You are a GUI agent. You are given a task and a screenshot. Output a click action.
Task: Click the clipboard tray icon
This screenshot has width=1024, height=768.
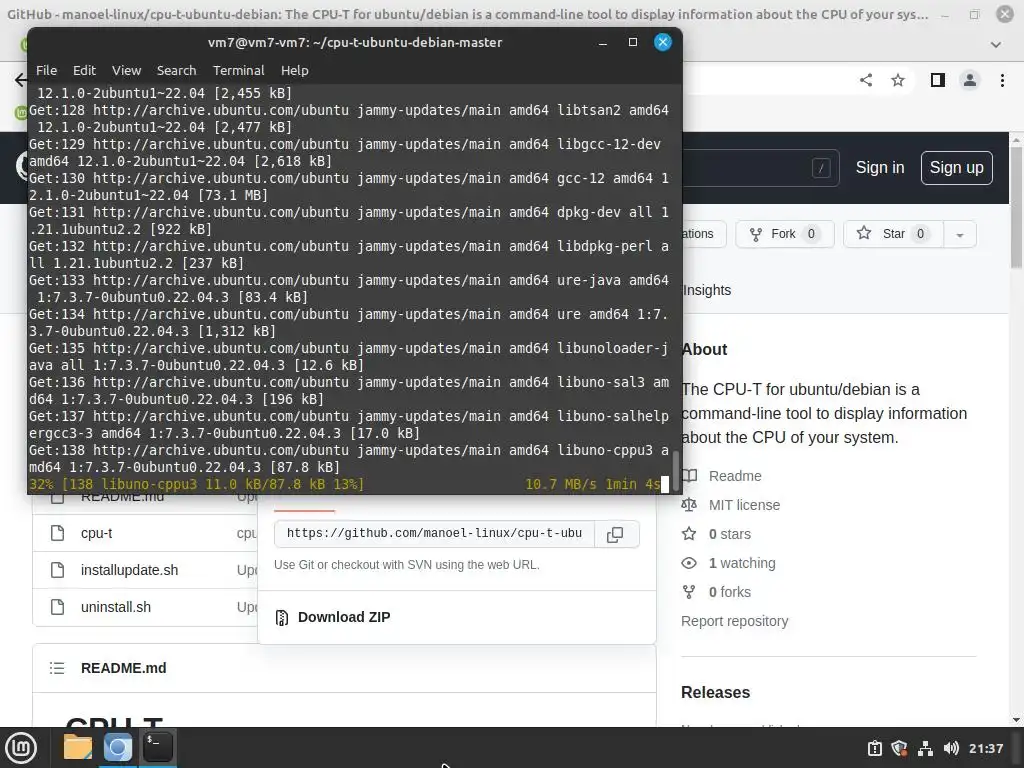[x=875, y=748]
